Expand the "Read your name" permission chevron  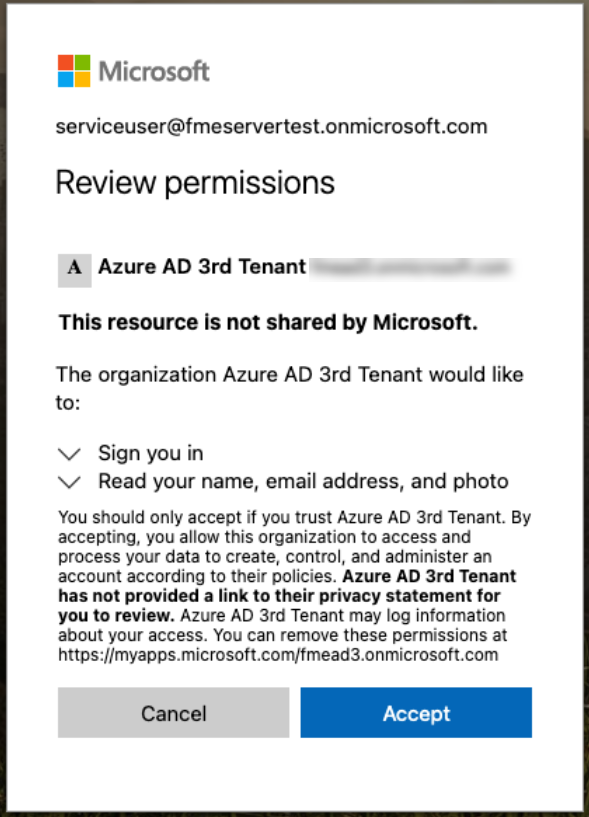click(x=69, y=482)
